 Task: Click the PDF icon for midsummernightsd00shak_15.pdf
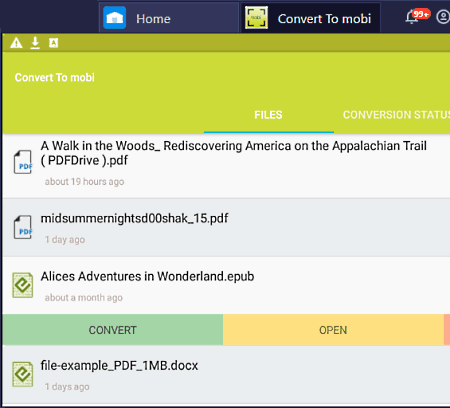[x=23, y=227]
